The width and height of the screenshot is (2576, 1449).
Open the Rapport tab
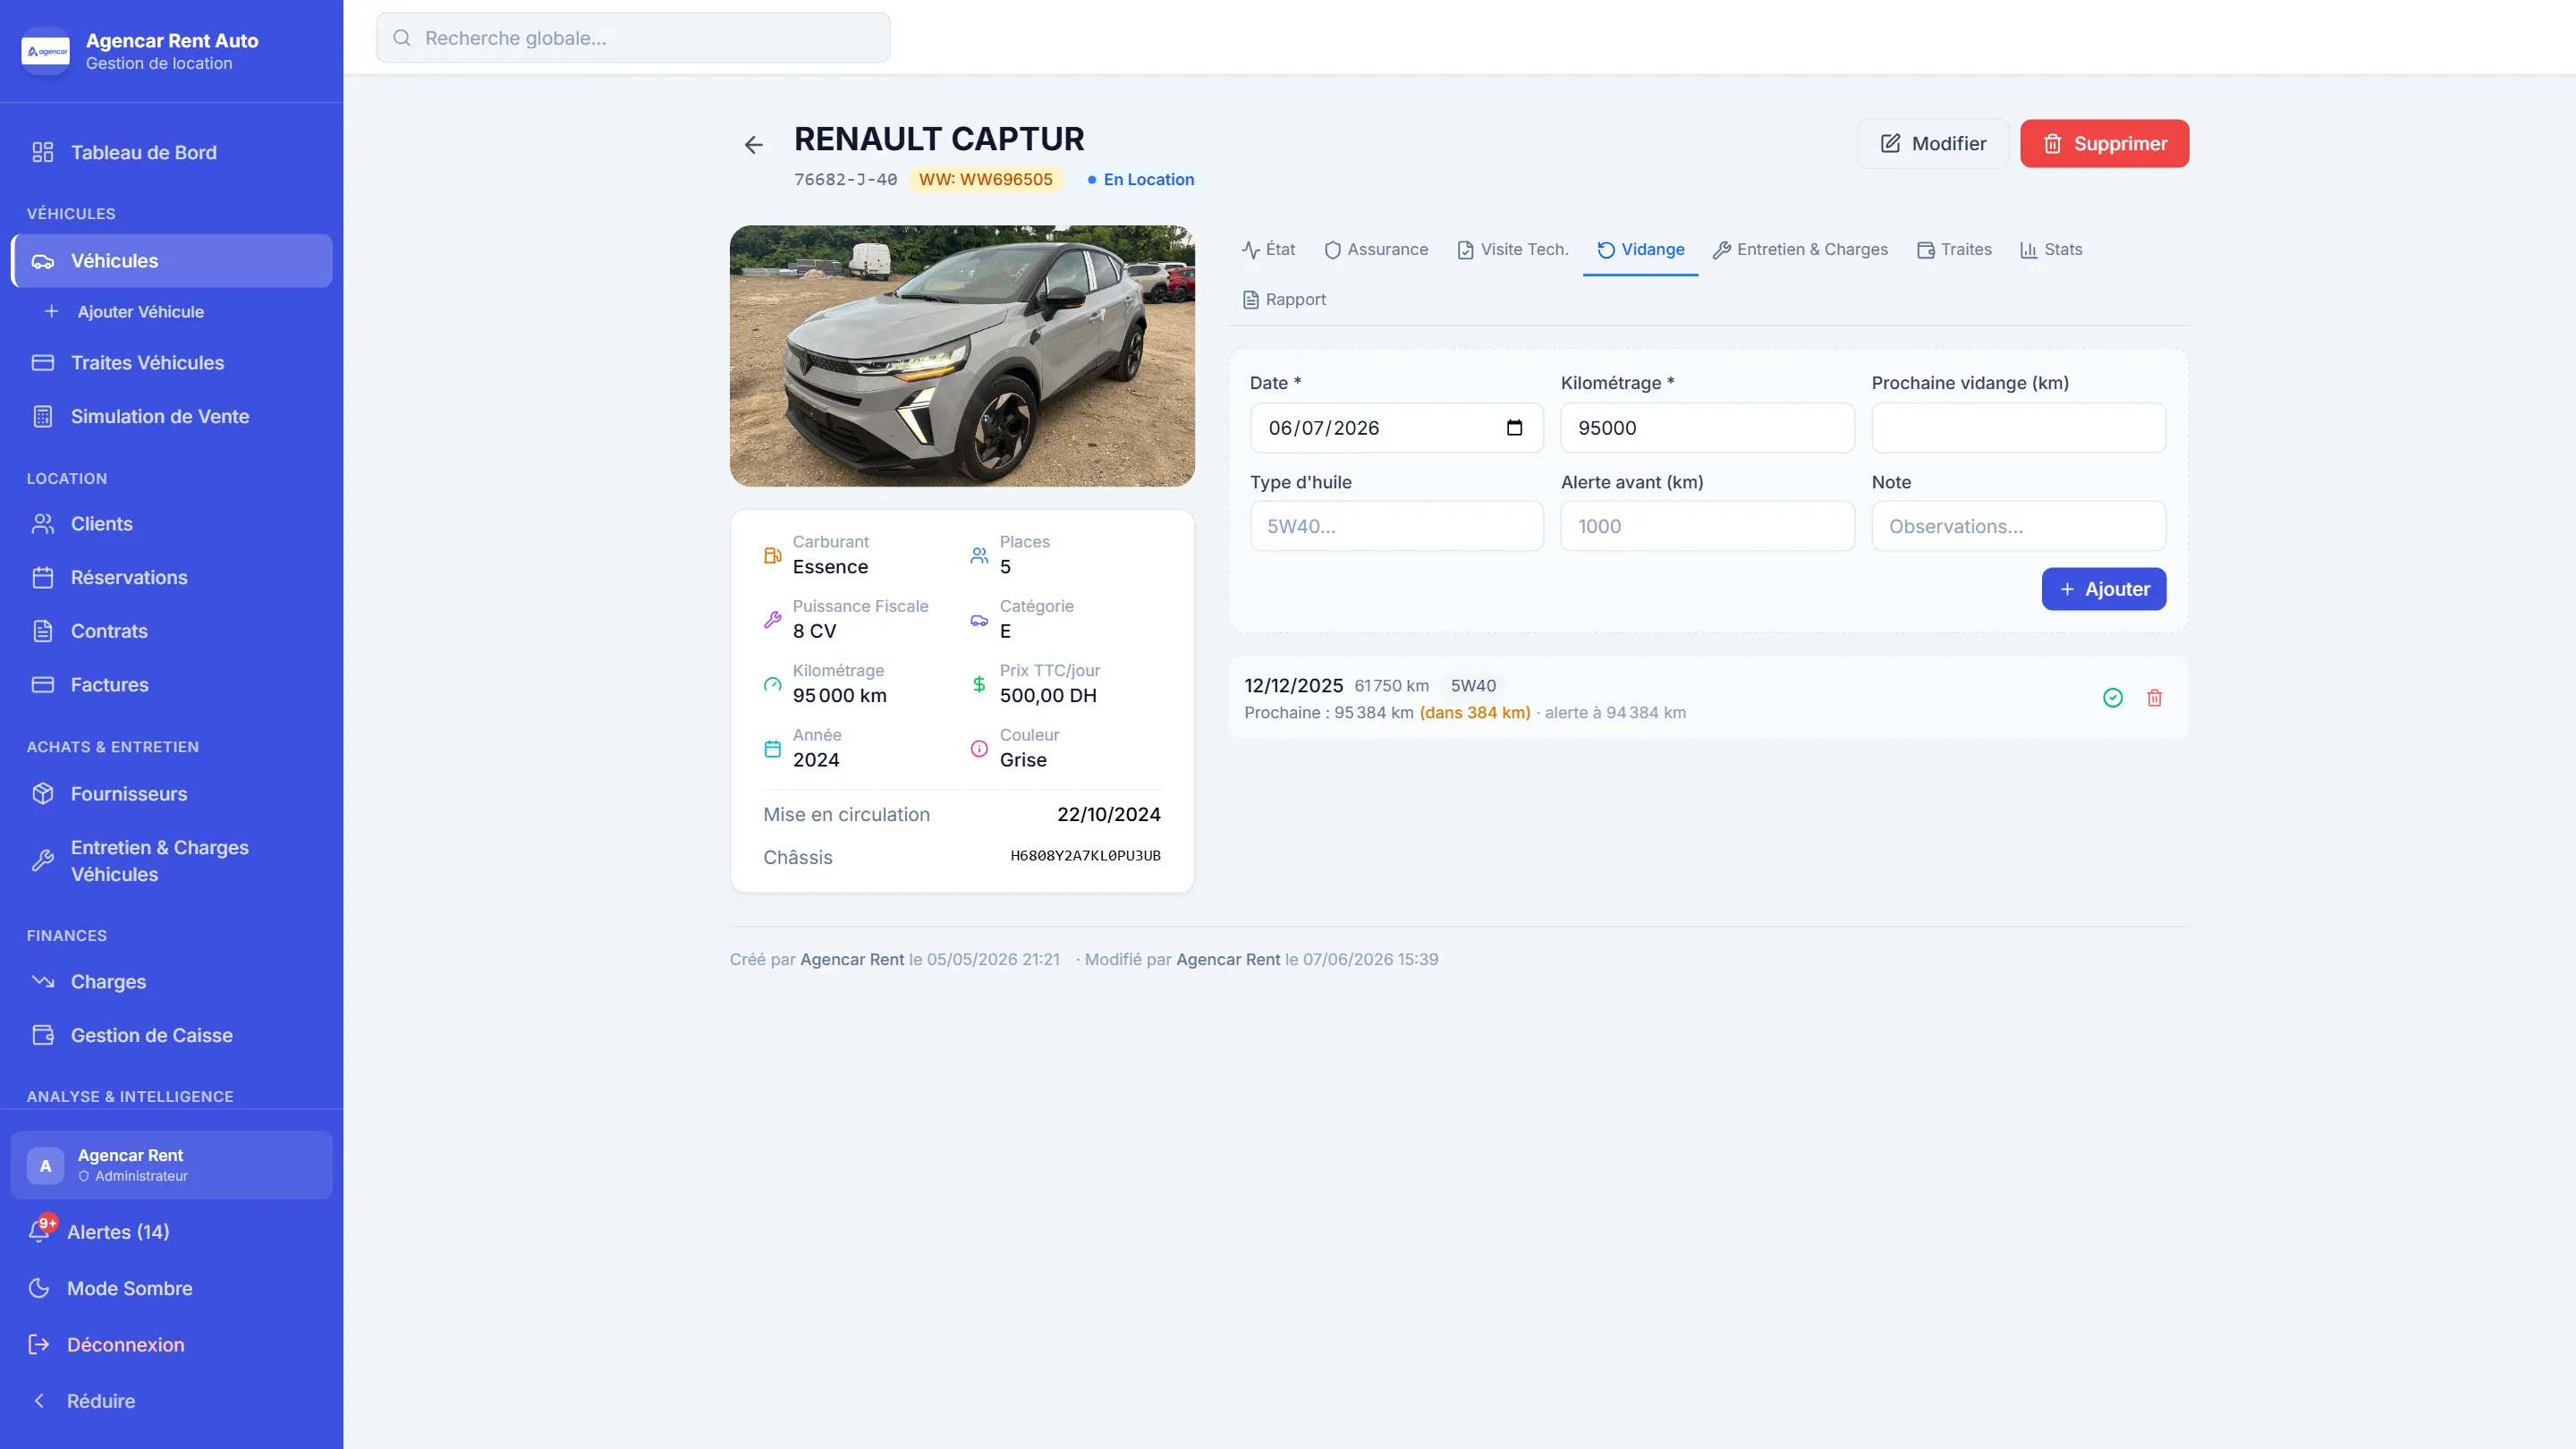click(x=1284, y=300)
